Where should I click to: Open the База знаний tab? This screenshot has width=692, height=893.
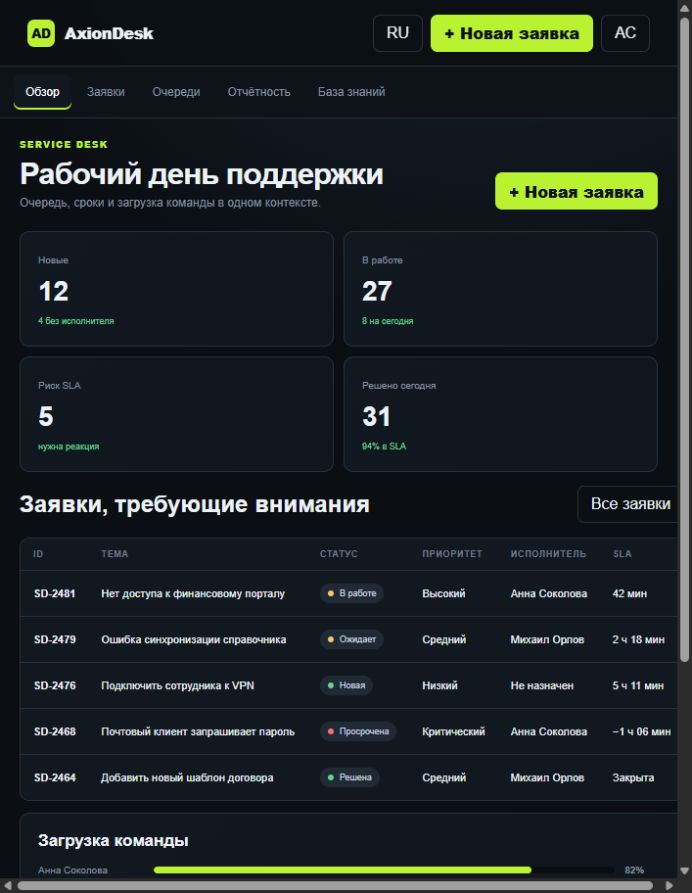(x=351, y=92)
